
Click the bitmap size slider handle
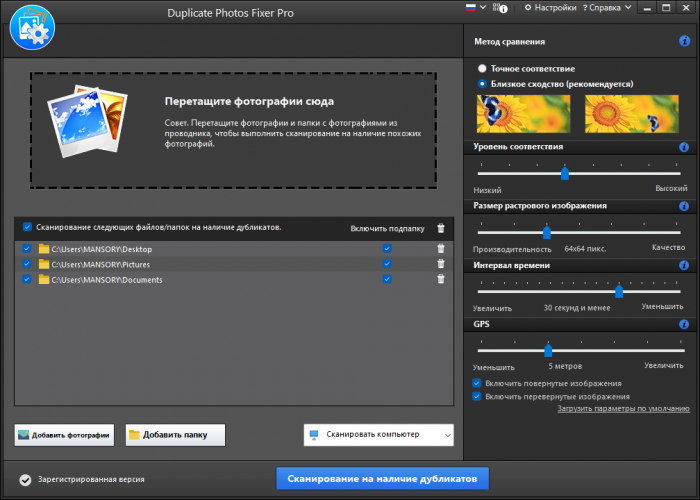[546, 232]
